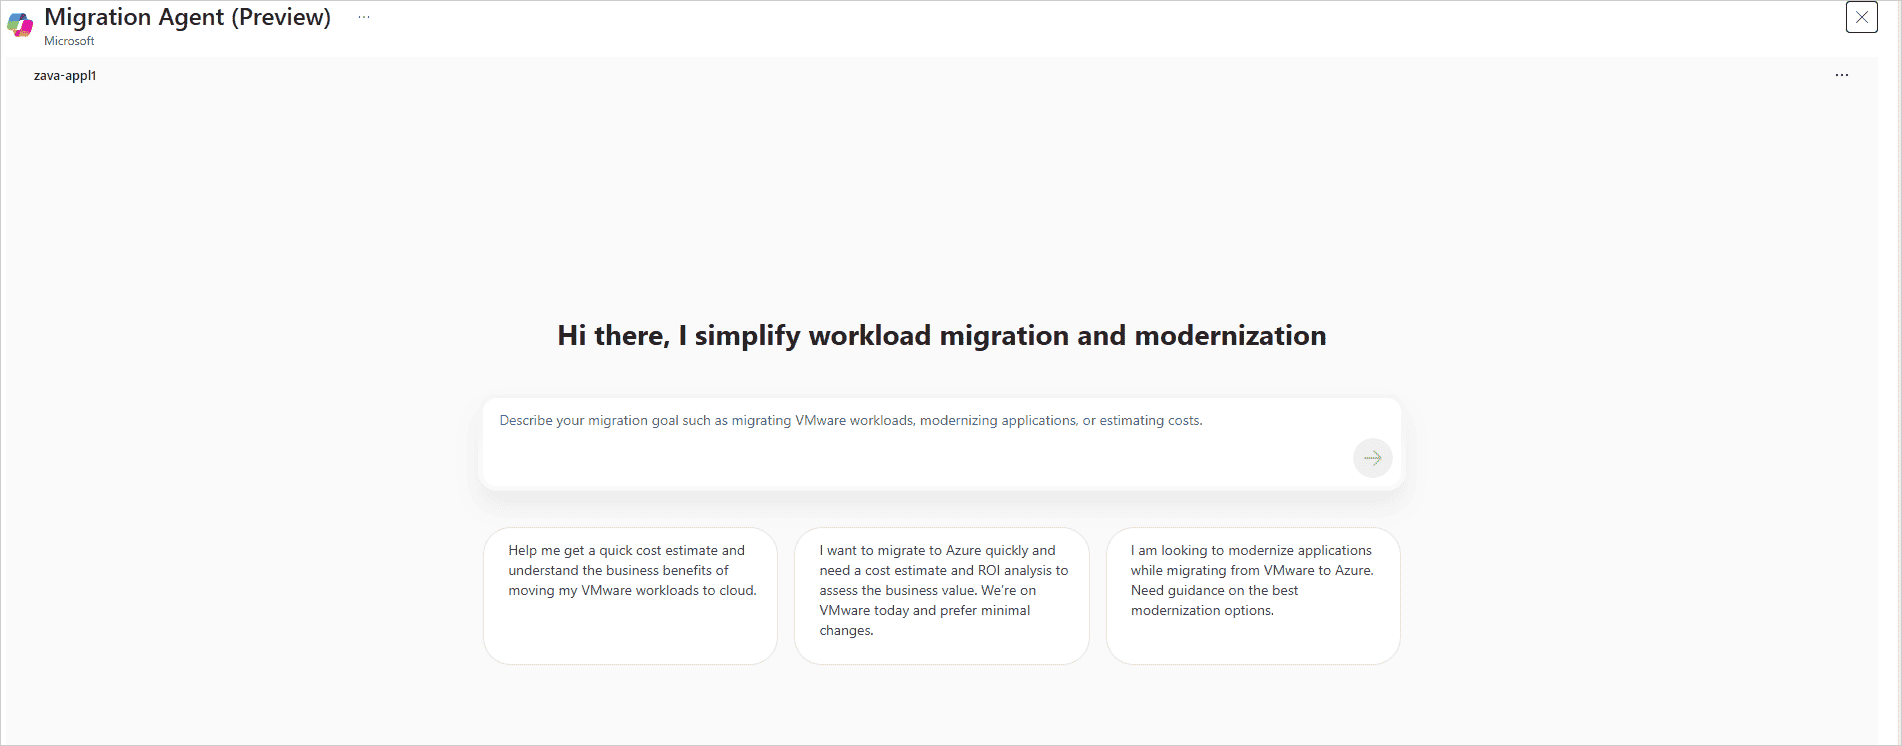The image size is (1902, 746).
Task: Click the Copilot-style agent avatar in the header
Action: tap(20, 24)
